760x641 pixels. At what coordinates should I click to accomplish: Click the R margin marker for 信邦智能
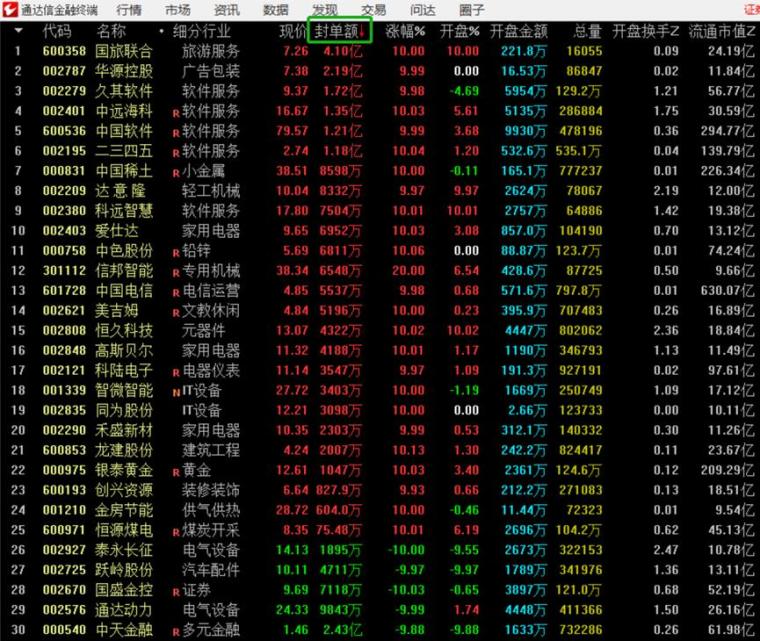pyautogui.click(x=176, y=273)
